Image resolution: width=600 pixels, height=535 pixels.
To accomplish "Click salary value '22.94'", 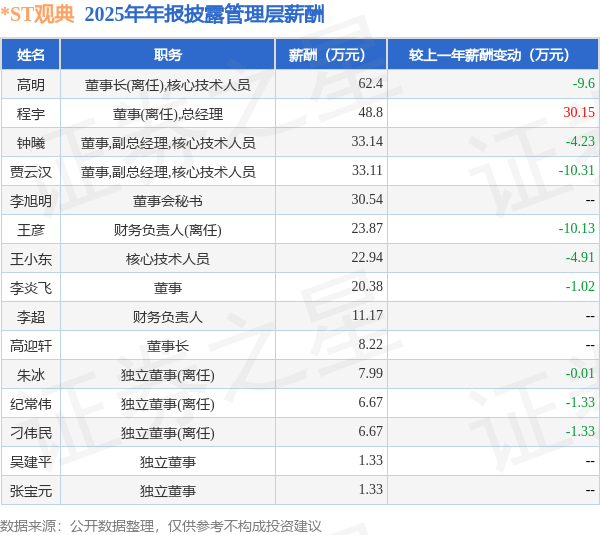I will 367,257.
